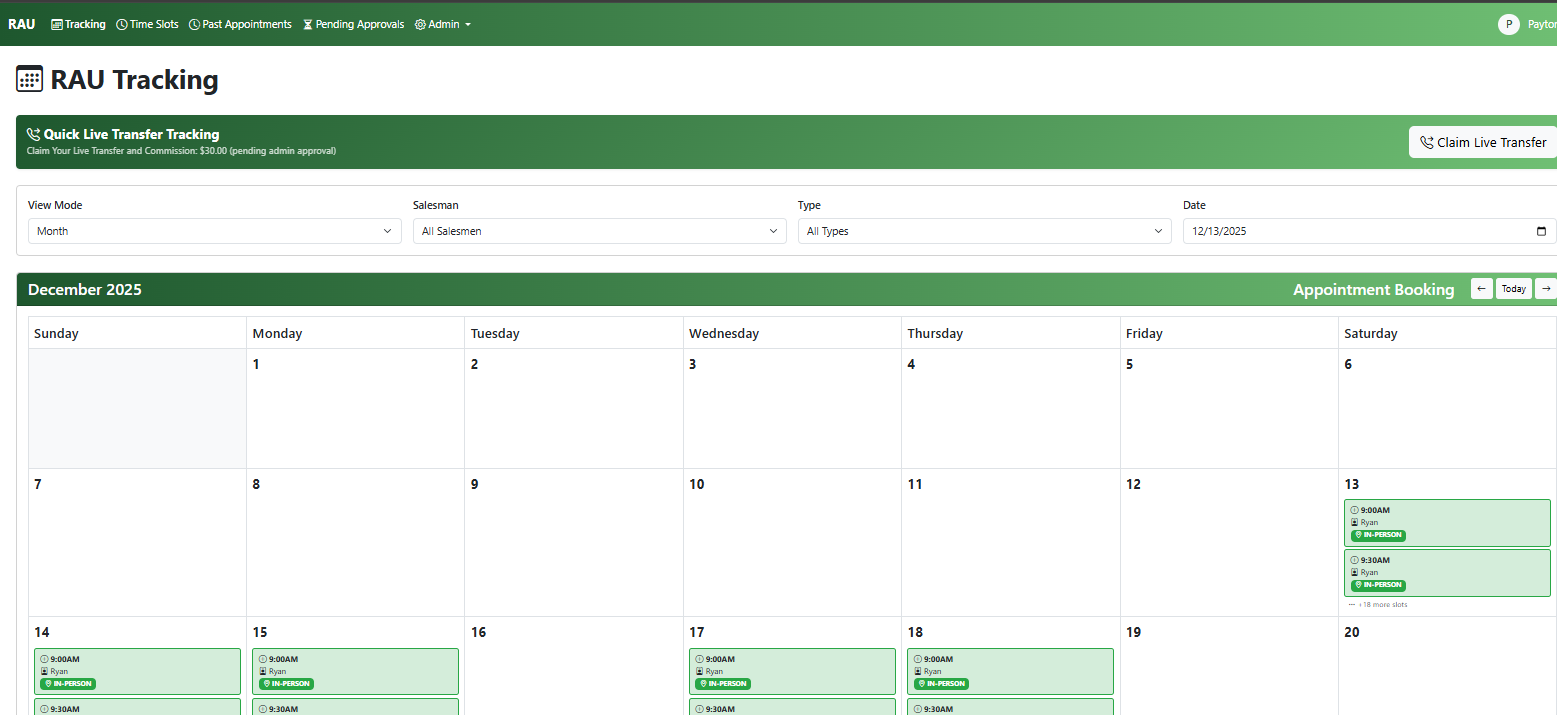Click the RAU Tracking calendar grid icon
Image resolution: width=1557 pixels, height=715 pixels.
29,79
